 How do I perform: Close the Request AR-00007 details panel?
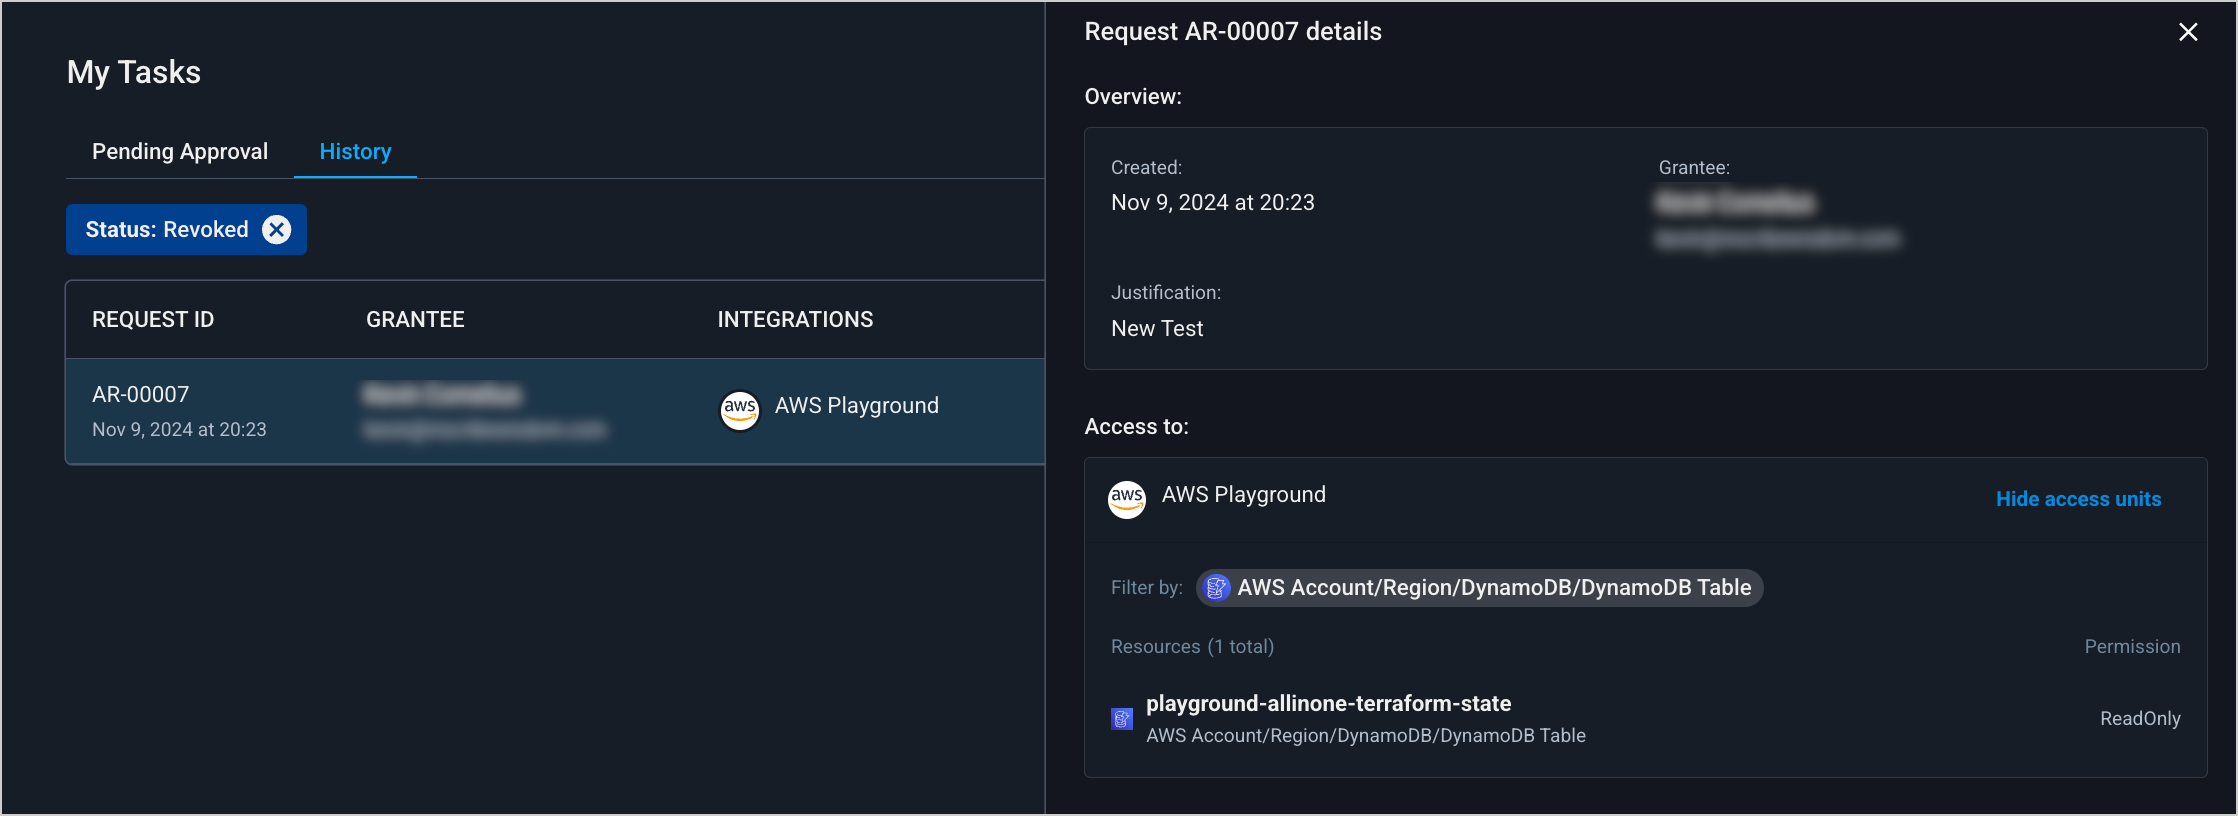[2188, 32]
